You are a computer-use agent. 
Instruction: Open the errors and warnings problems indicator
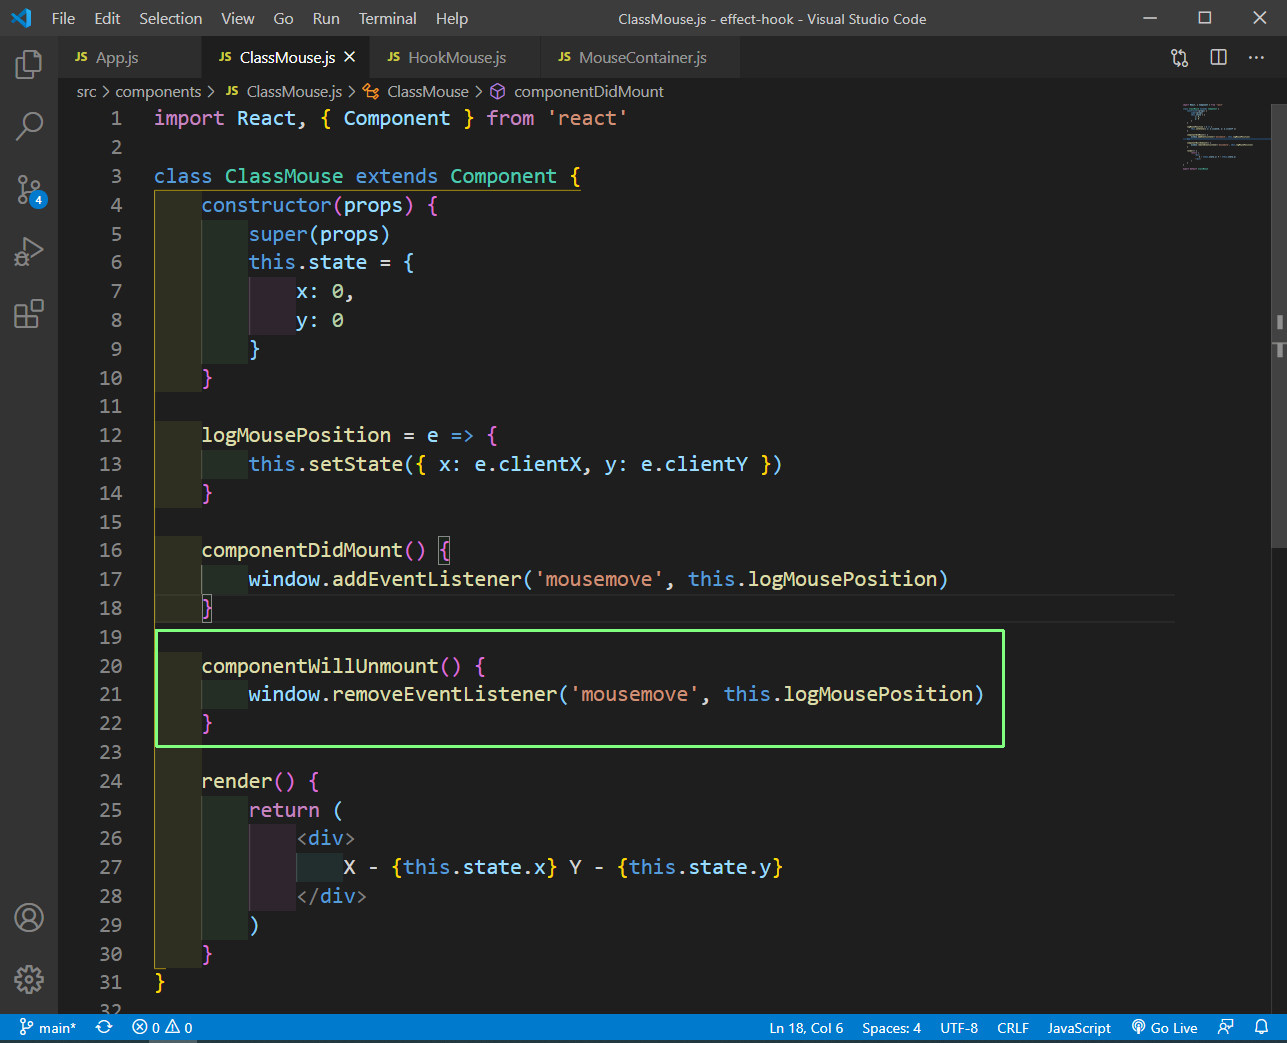point(163,1027)
